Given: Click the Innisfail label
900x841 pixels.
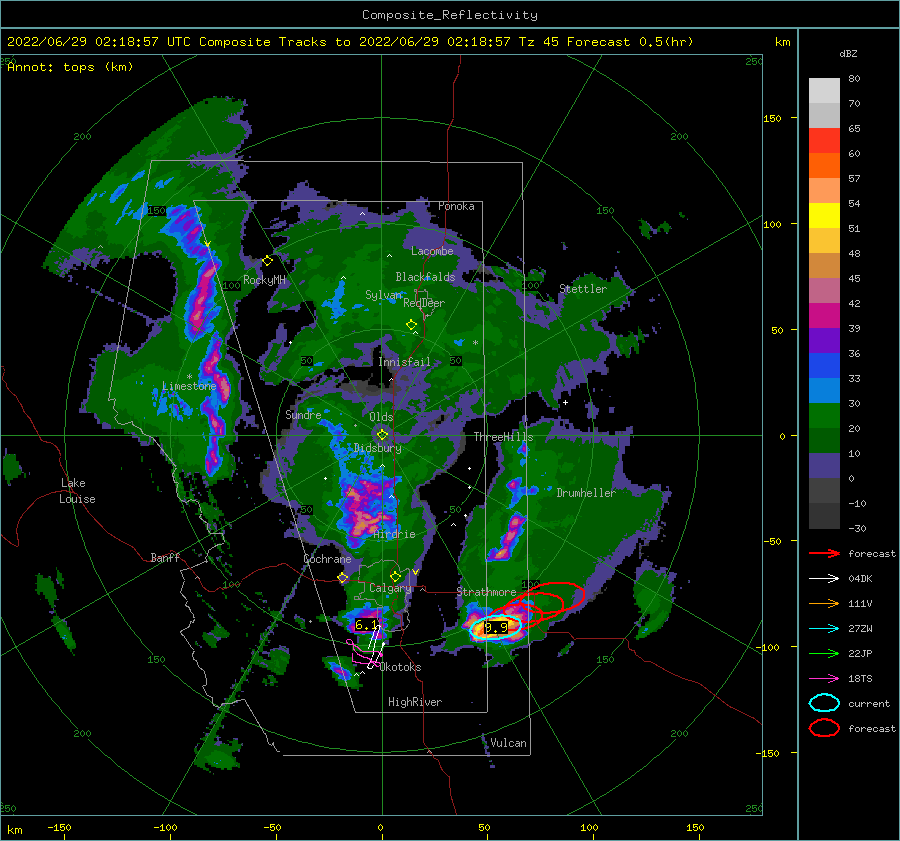Looking at the screenshot, I should tap(404, 362).
